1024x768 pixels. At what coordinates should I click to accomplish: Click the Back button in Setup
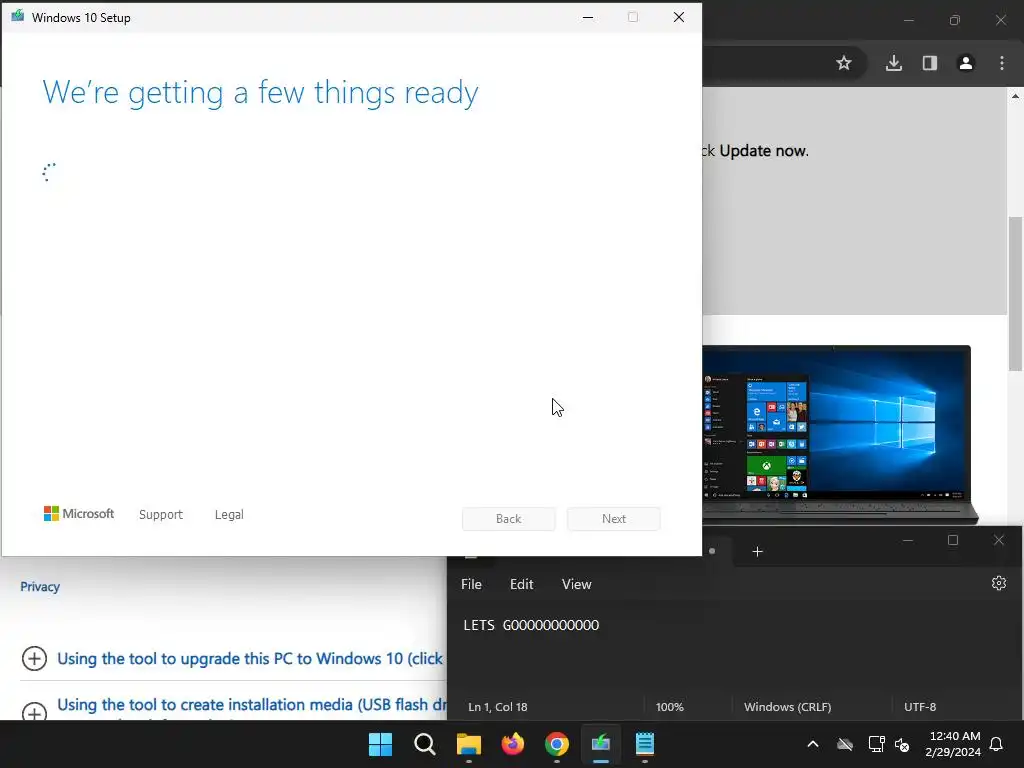tap(509, 519)
